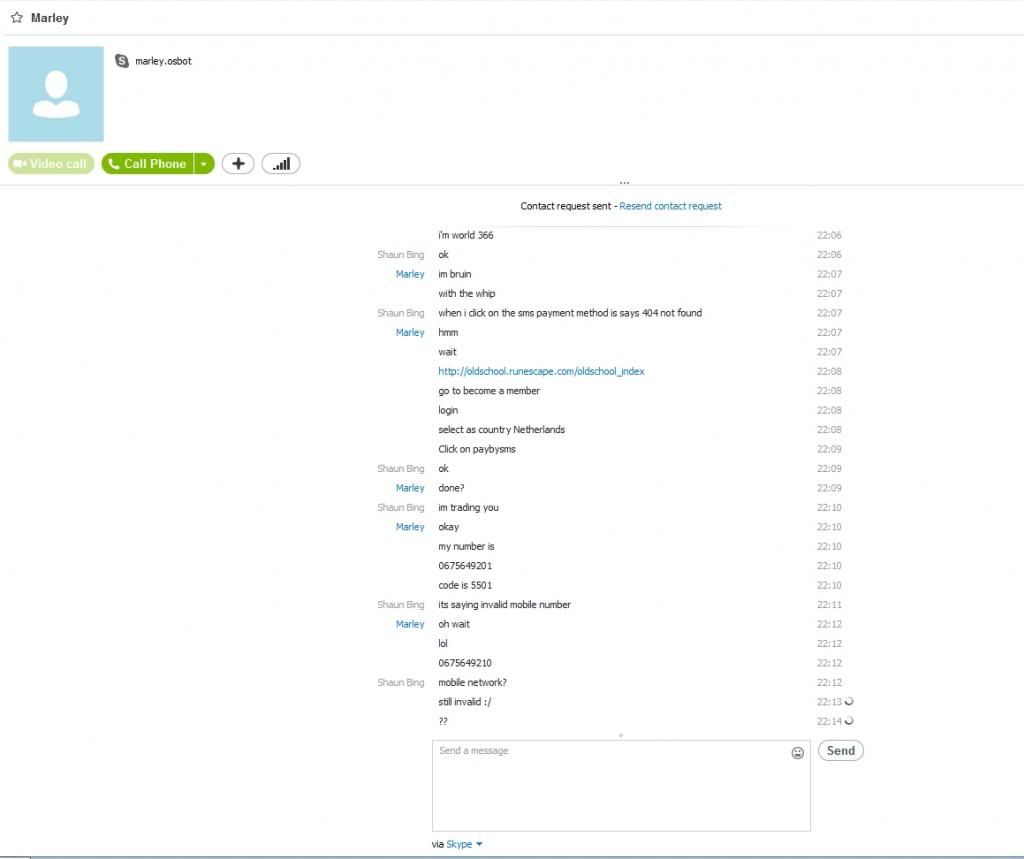Expand the Call Phone dropdown arrow
1024x859 pixels.
[204, 164]
